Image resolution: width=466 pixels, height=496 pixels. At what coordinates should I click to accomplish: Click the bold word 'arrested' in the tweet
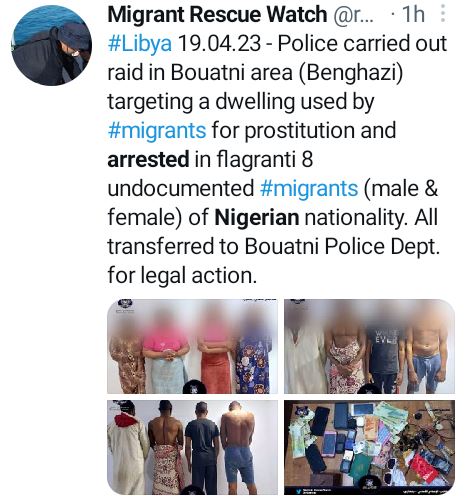[x=148, y=159]
